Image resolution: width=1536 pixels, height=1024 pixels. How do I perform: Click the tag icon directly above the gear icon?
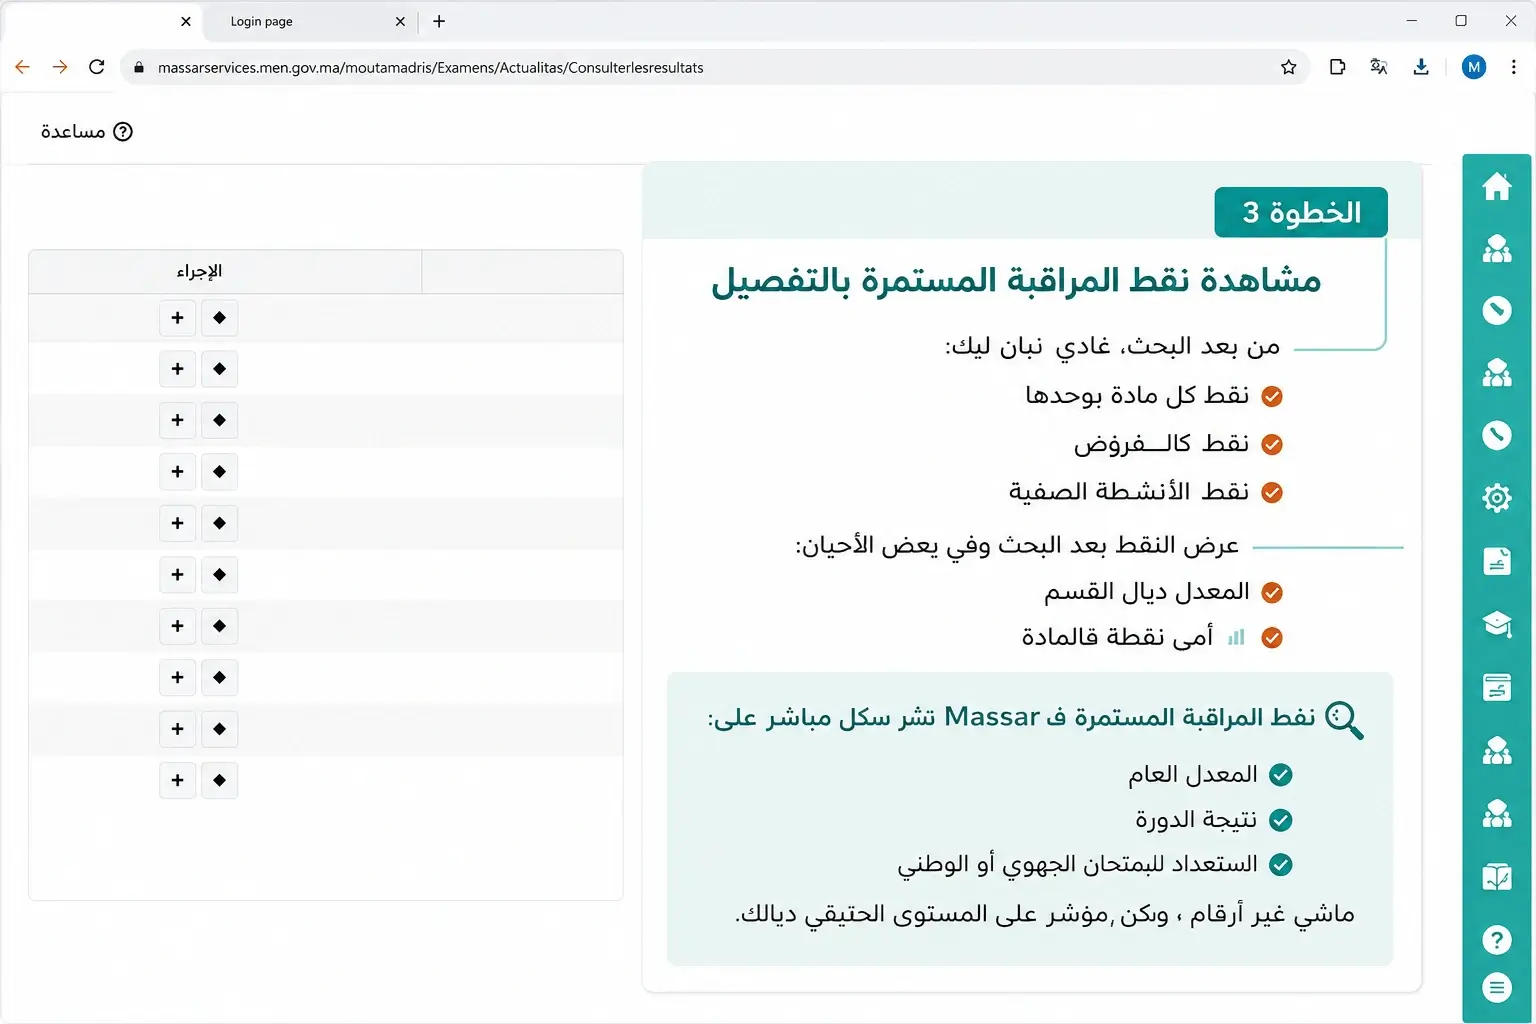pos(1496,435)
